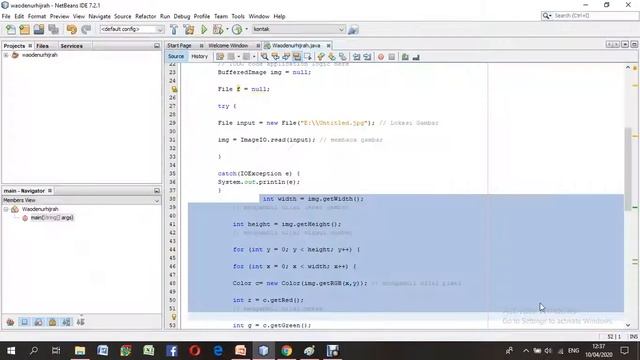The width and height of the screenshot is (640, 360).
Task: Click Find Previous Occurrence editor icon
Action: (275, 57)
